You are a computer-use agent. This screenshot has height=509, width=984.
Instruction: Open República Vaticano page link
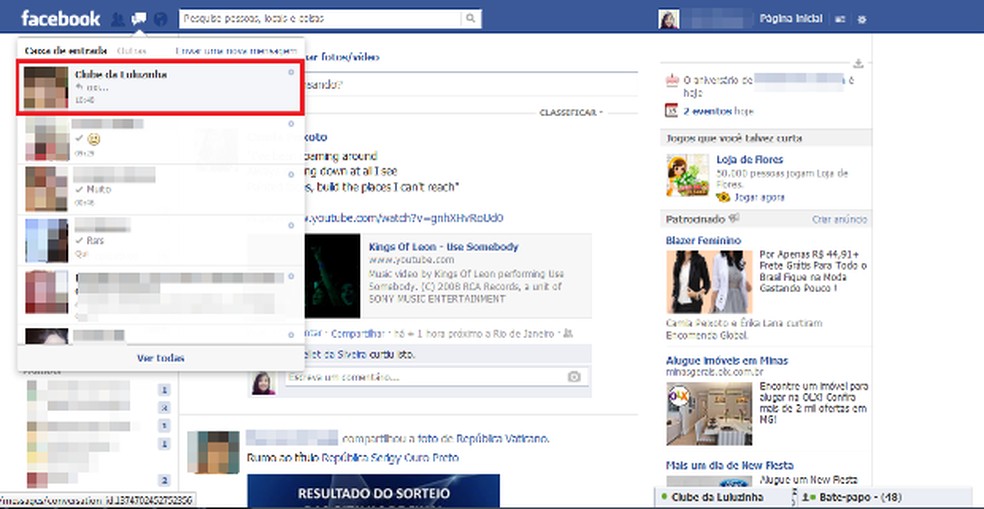click(x=502, y=438)
